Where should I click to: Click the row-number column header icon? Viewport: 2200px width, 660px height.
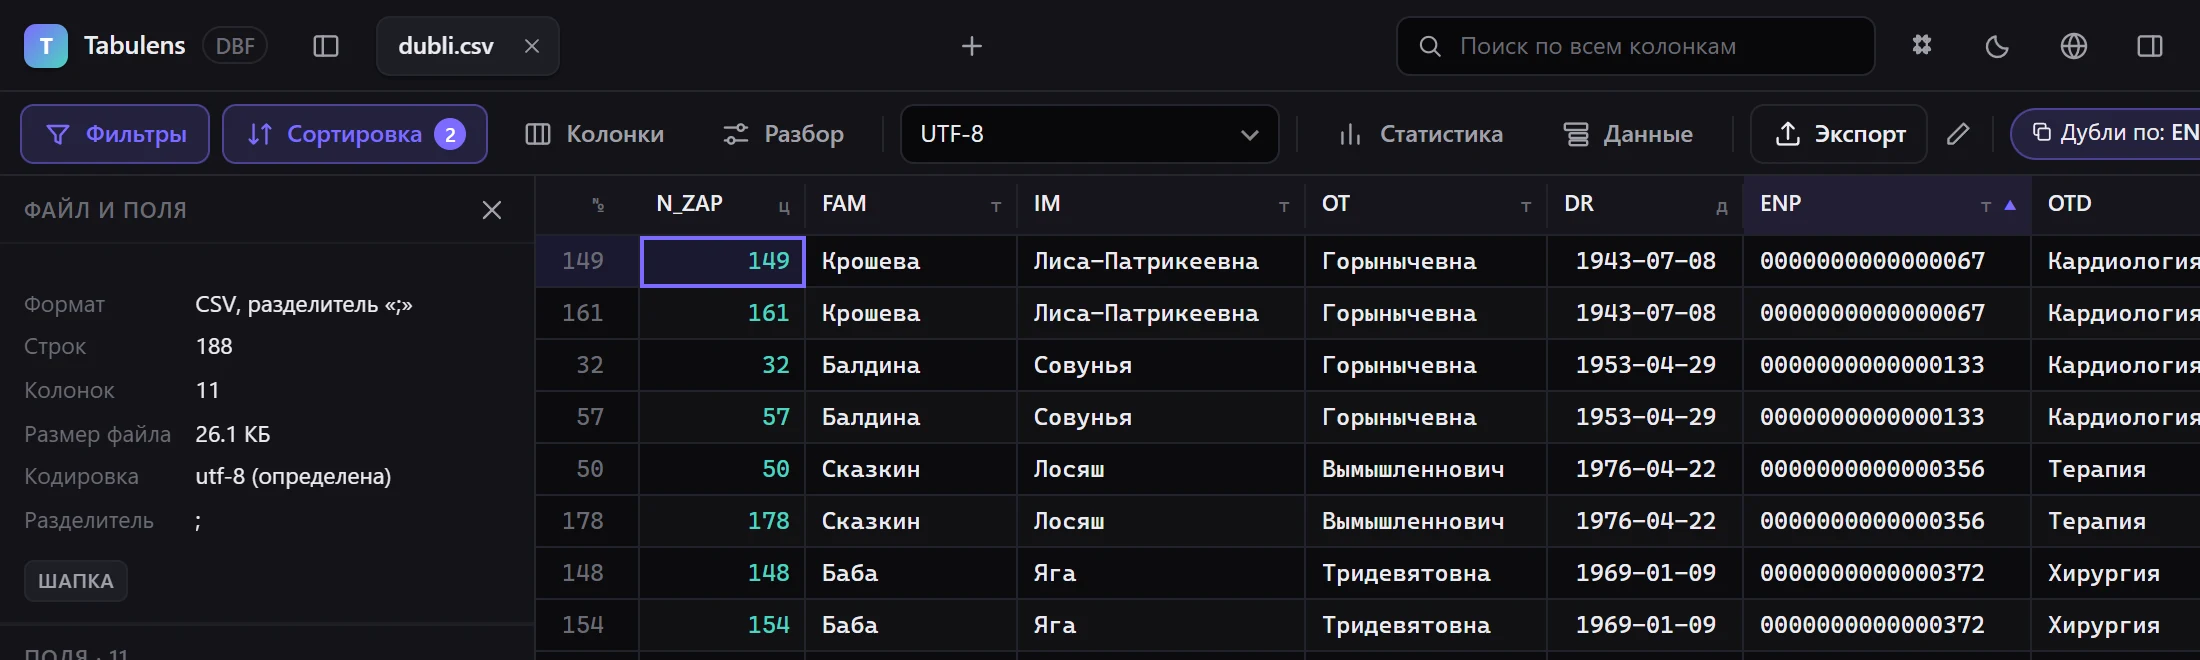598,205
